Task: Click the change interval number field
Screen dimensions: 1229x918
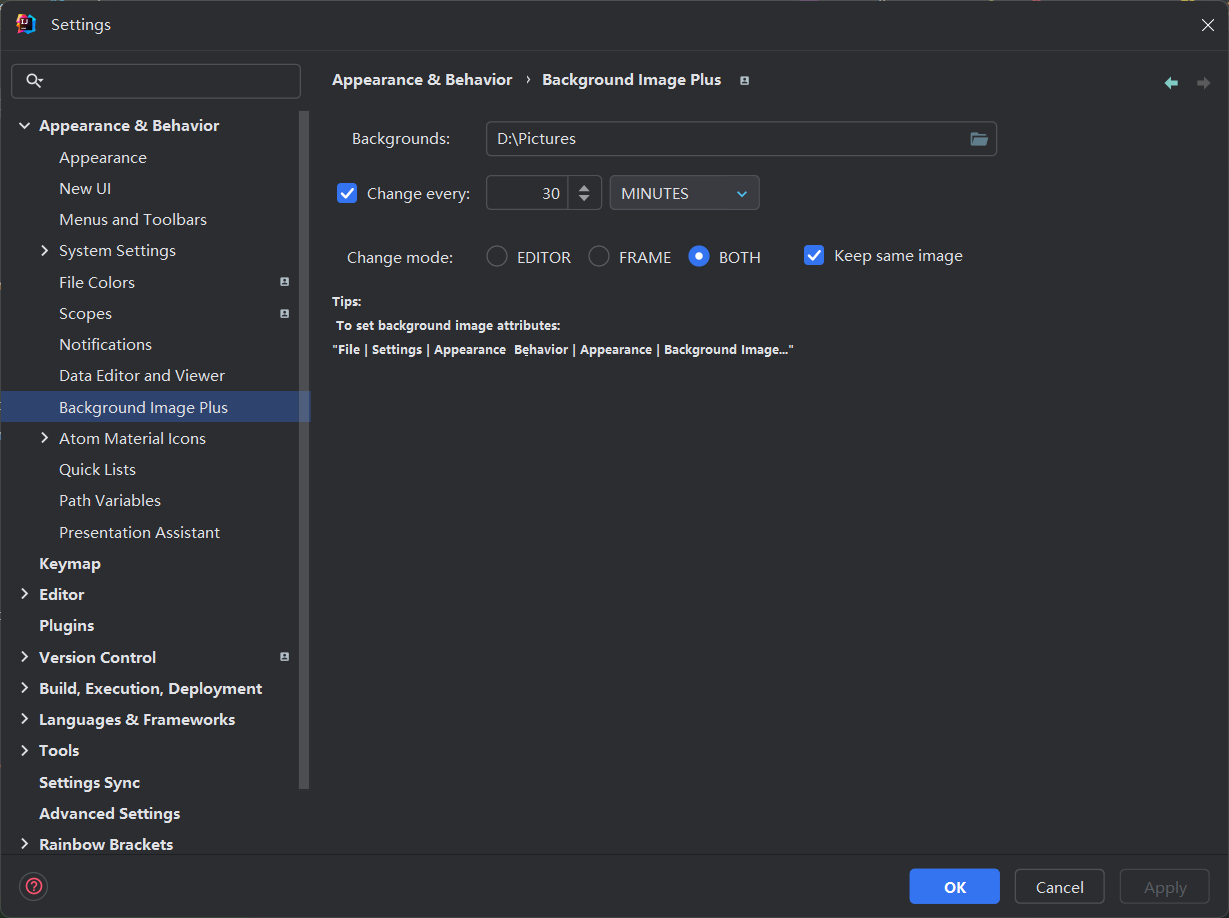Action: tap(527, 193)
